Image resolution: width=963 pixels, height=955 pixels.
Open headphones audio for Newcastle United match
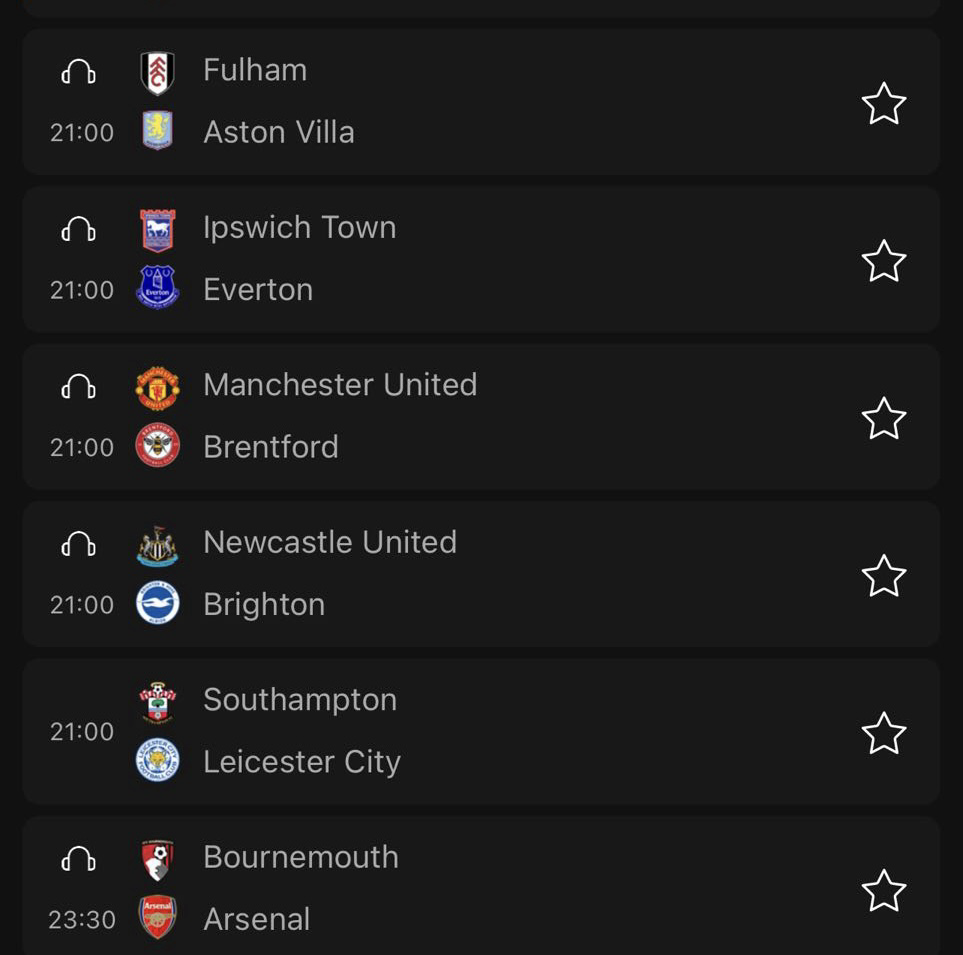[79, 544]
